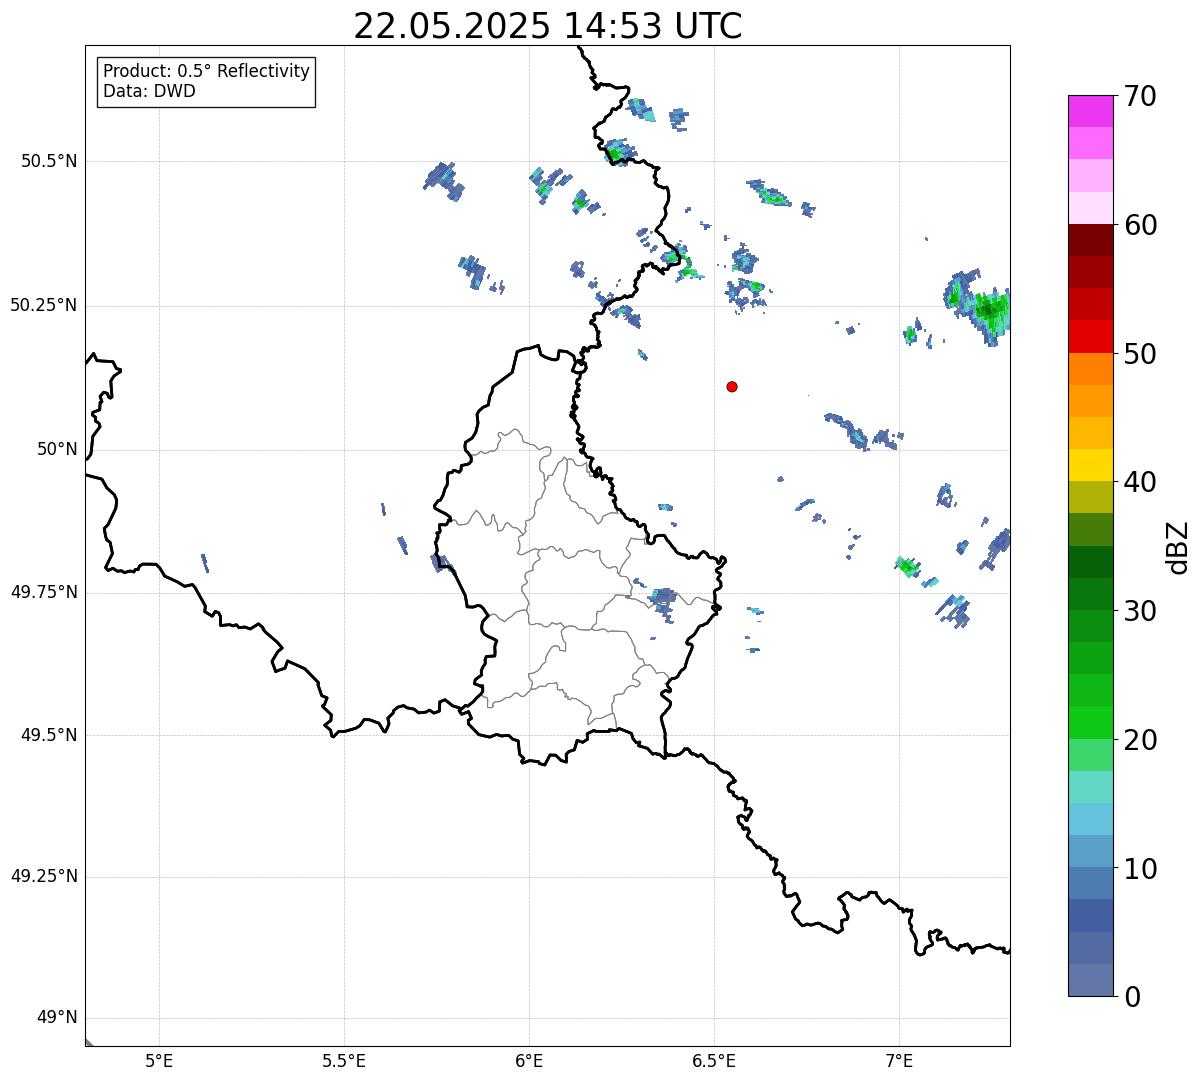Viewport: 1202px width, 1081px height.
Task: Pick the orange colorbar swatch just below 50
Action: 1090,369
